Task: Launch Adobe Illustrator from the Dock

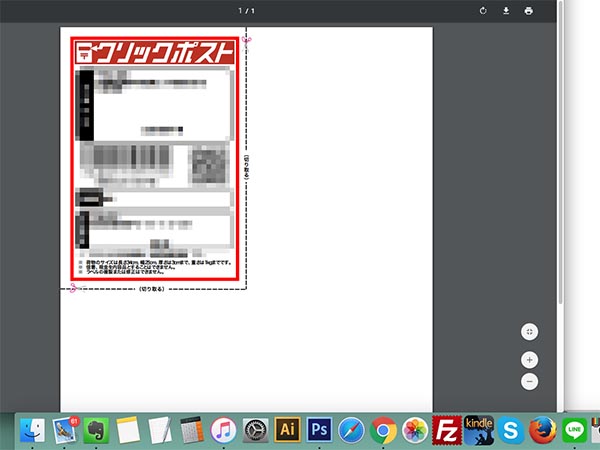Action: click(287, 430)
